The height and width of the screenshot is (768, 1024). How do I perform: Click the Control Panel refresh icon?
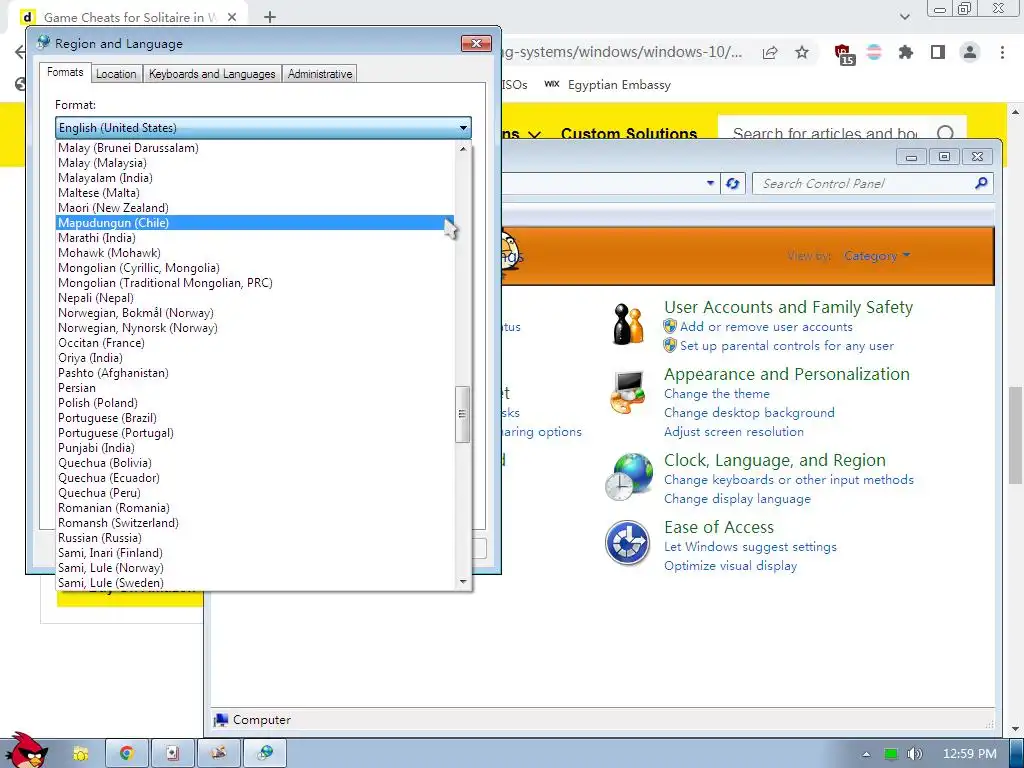click(x=732, y=184)
